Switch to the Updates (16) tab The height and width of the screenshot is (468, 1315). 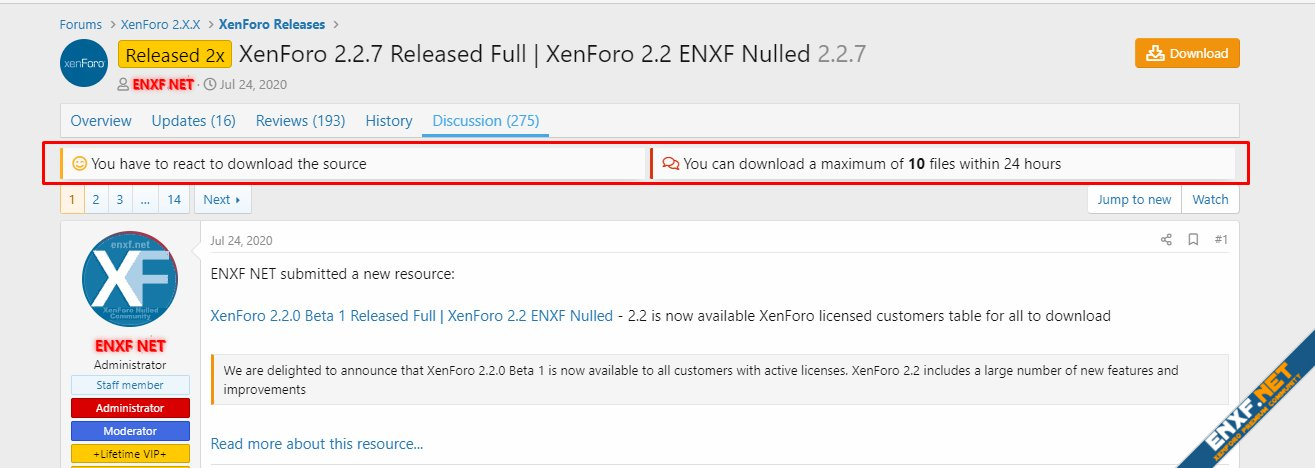click(194, 121)
